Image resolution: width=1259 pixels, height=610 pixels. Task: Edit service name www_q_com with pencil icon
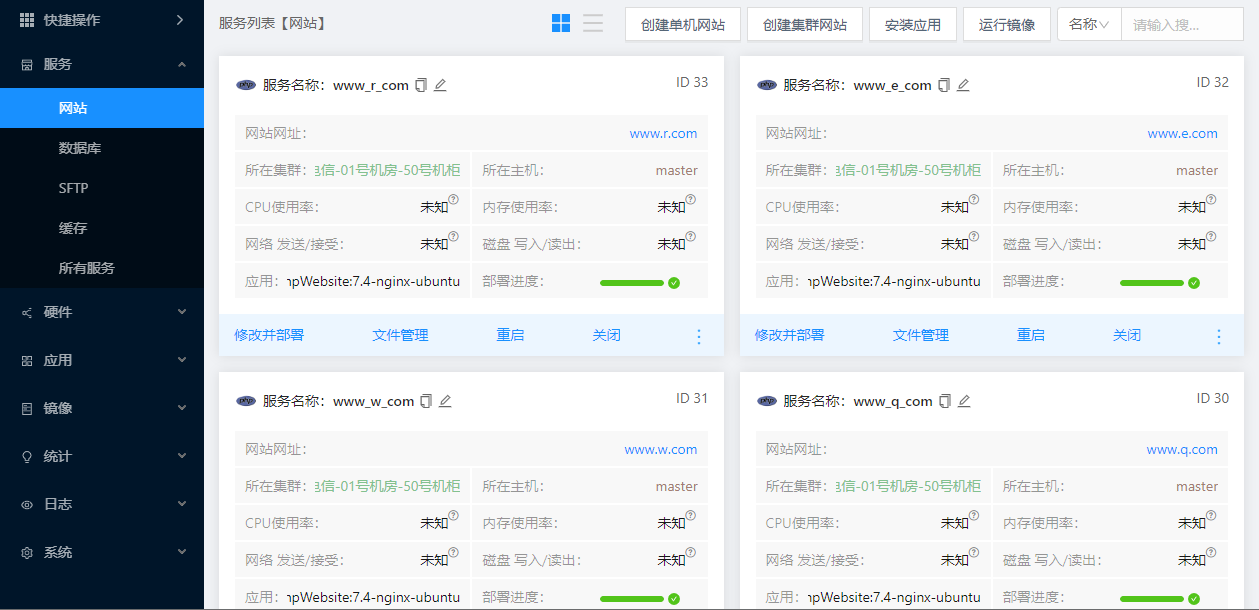coord(964,402)
